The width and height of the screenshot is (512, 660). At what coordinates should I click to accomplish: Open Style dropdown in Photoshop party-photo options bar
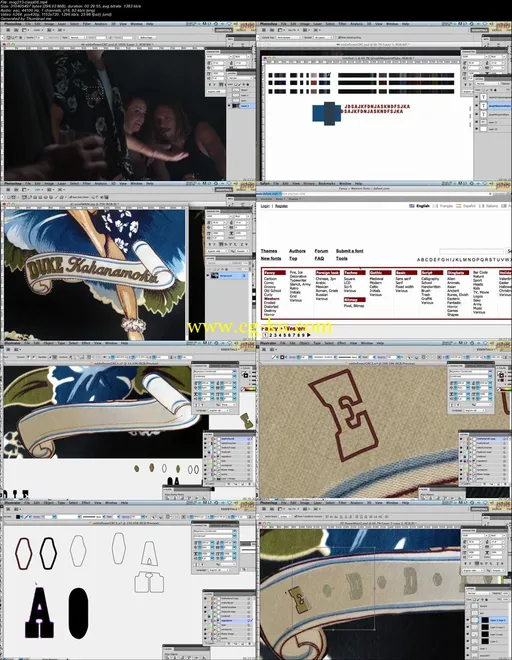tap(77, 37)
